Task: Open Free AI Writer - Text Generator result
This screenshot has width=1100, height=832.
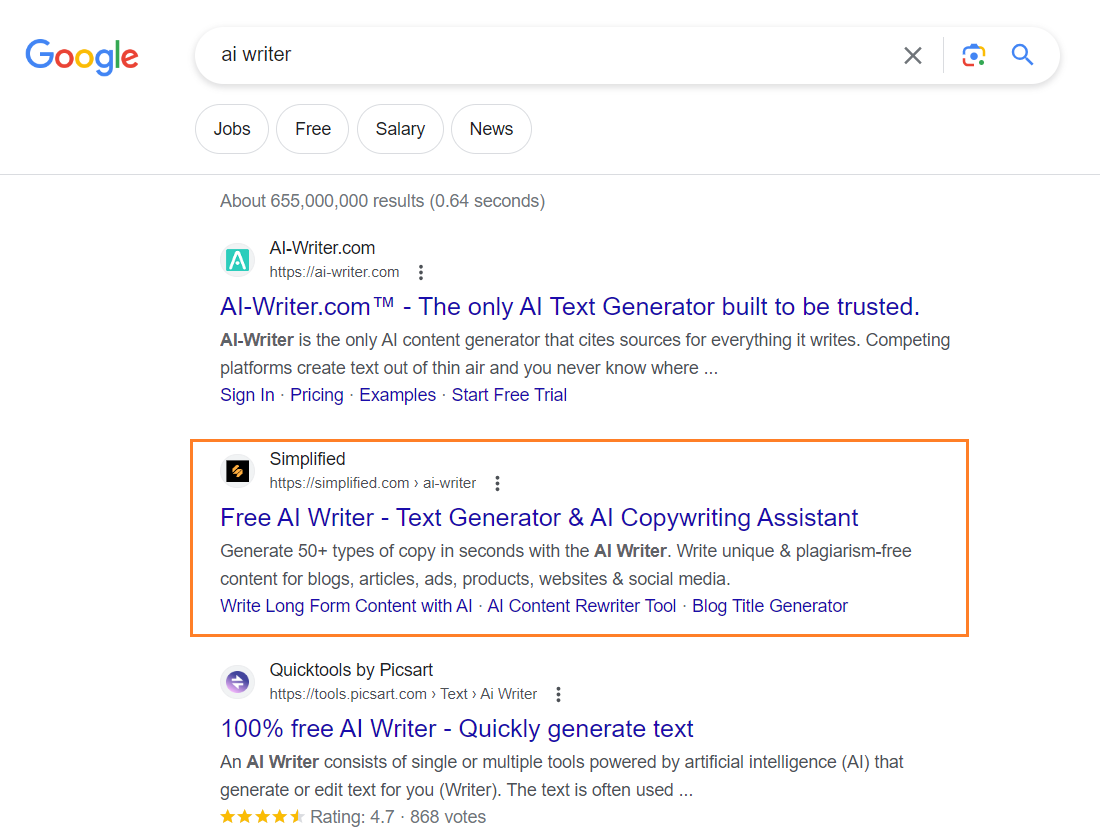Action: point(539,518)
